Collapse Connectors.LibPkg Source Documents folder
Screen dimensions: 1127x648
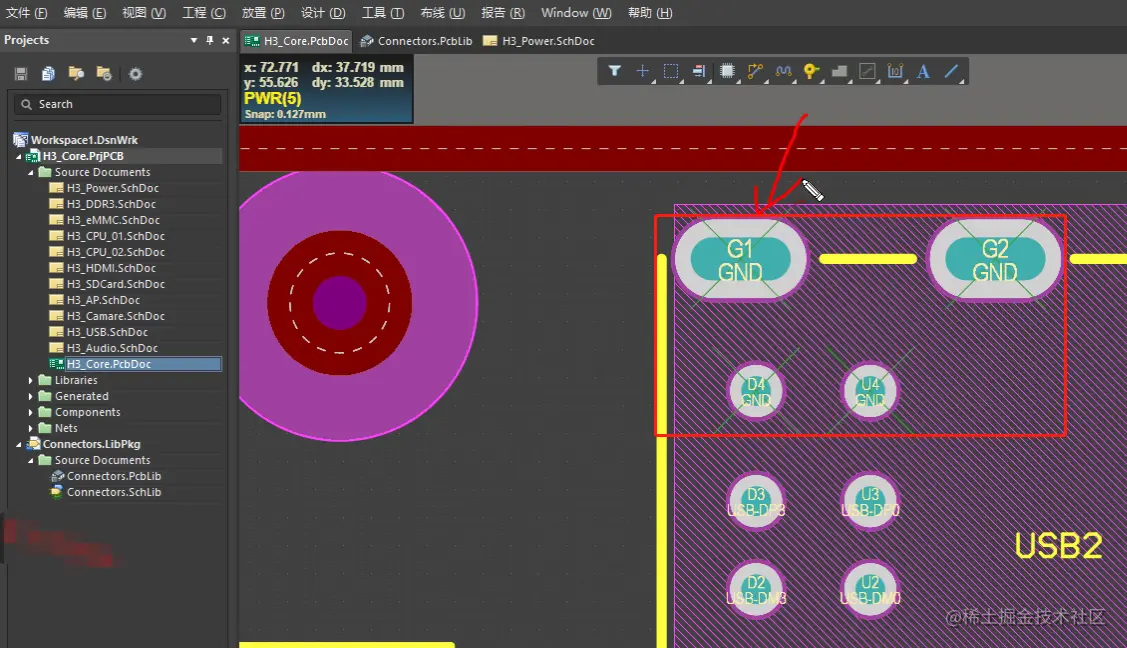tap(31, 460)
